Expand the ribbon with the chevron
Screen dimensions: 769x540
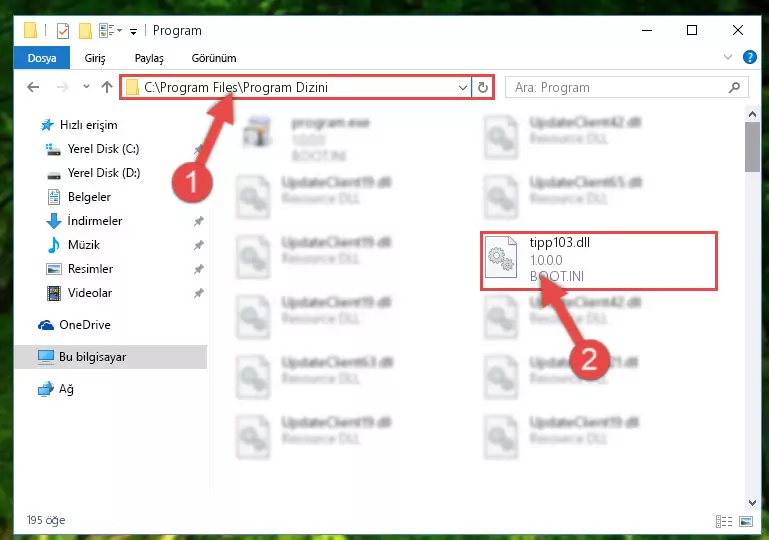coord(728,57)
